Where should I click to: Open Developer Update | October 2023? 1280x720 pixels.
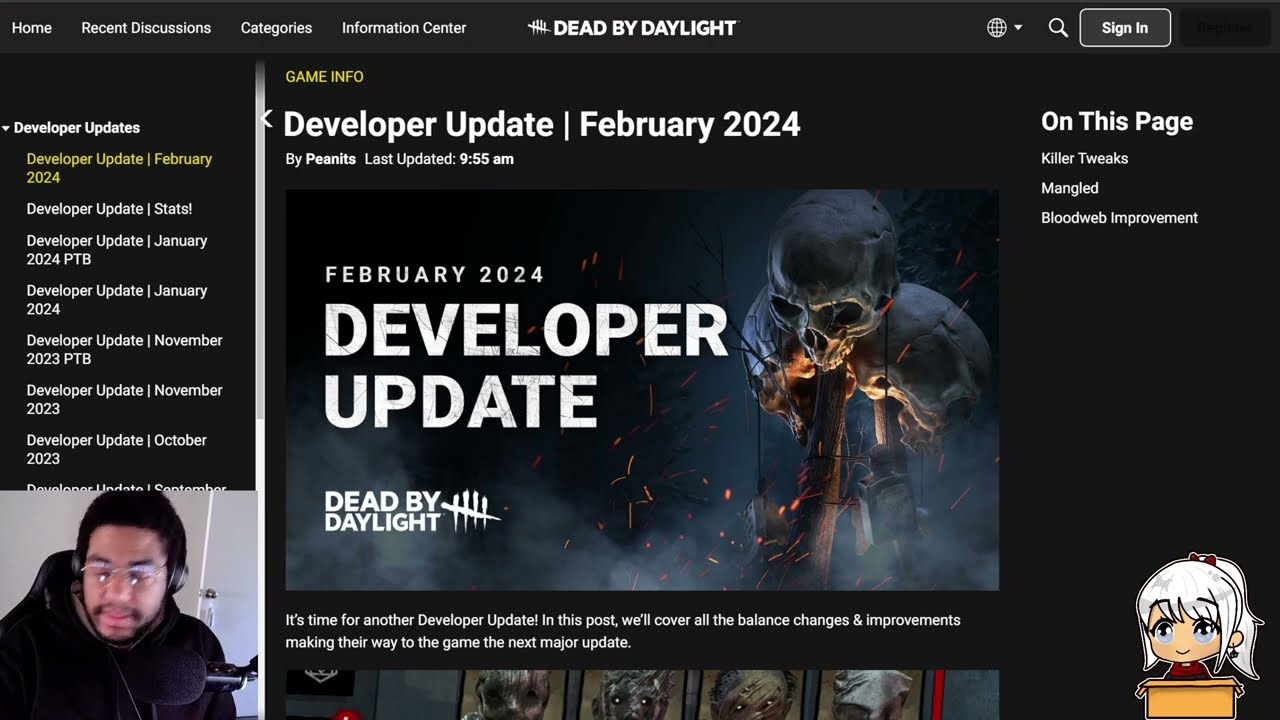pos(117,450)
